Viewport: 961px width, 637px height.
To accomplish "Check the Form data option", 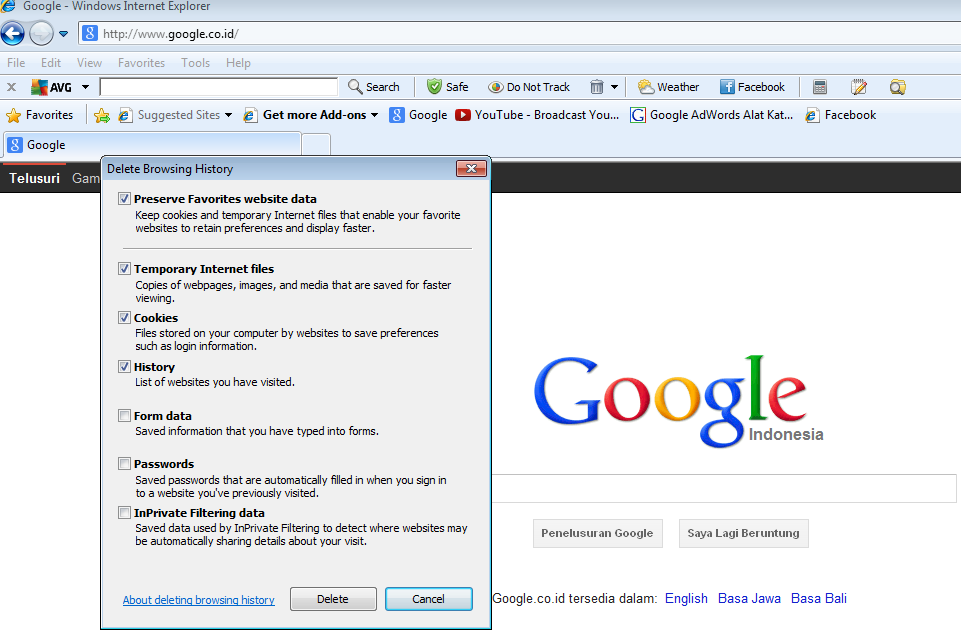I will (x=124, y=416).
